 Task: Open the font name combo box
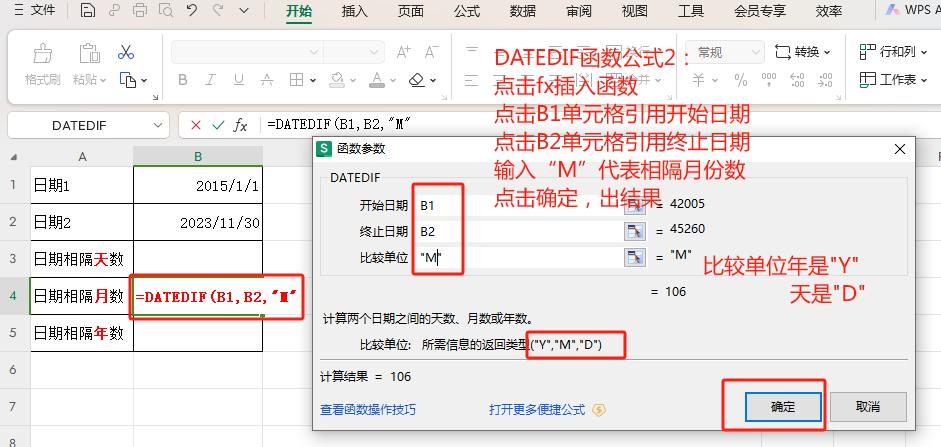coord(247,52)
